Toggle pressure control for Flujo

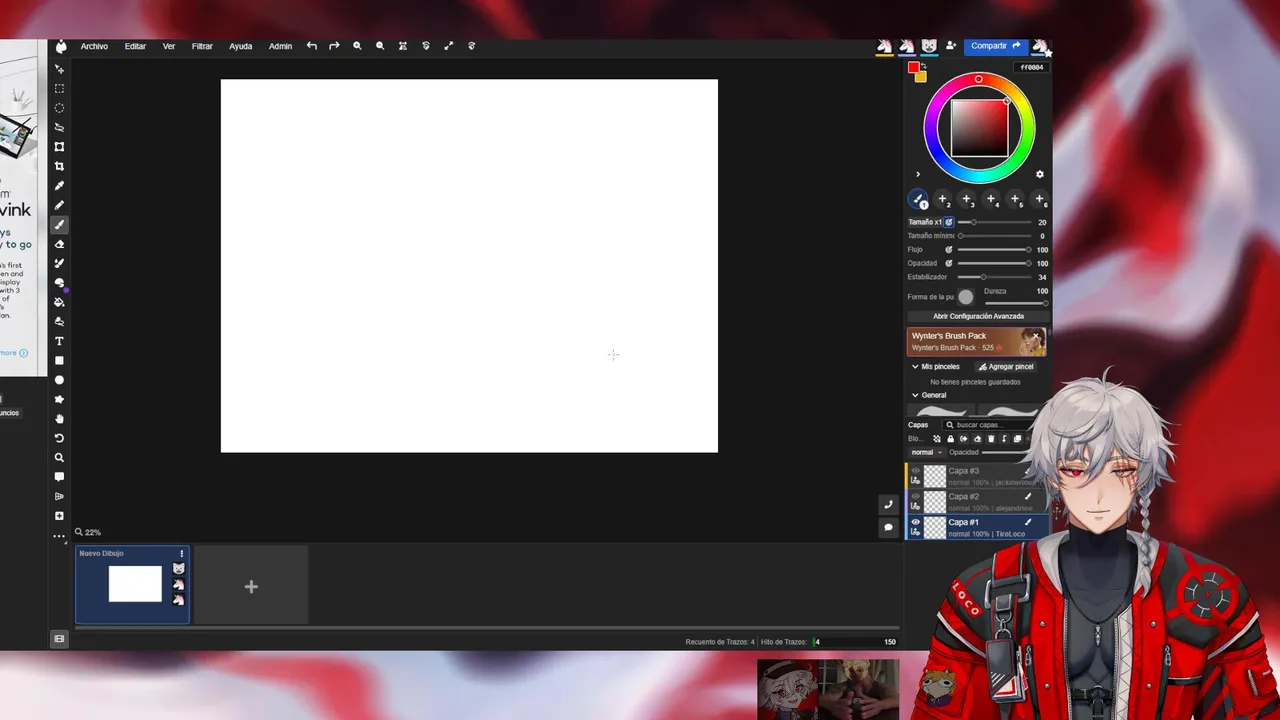pyautogui.click(x=949, y=250)
